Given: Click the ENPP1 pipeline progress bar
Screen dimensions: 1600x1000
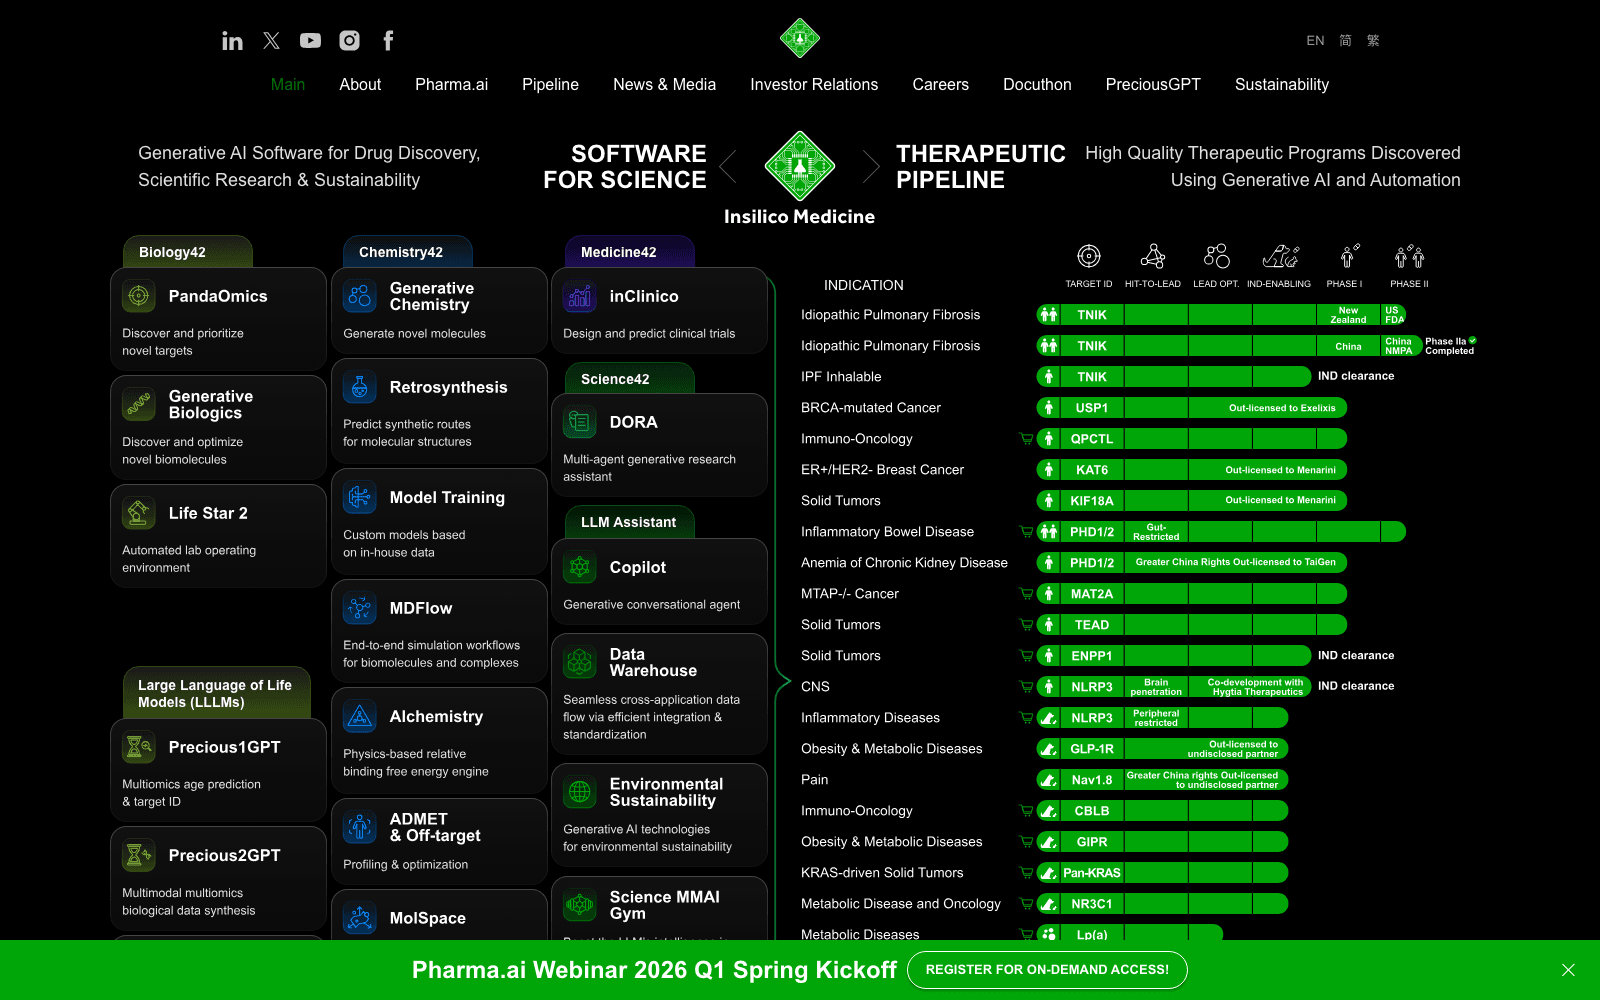Looking at the screenshot, I should pos(1174,656).
